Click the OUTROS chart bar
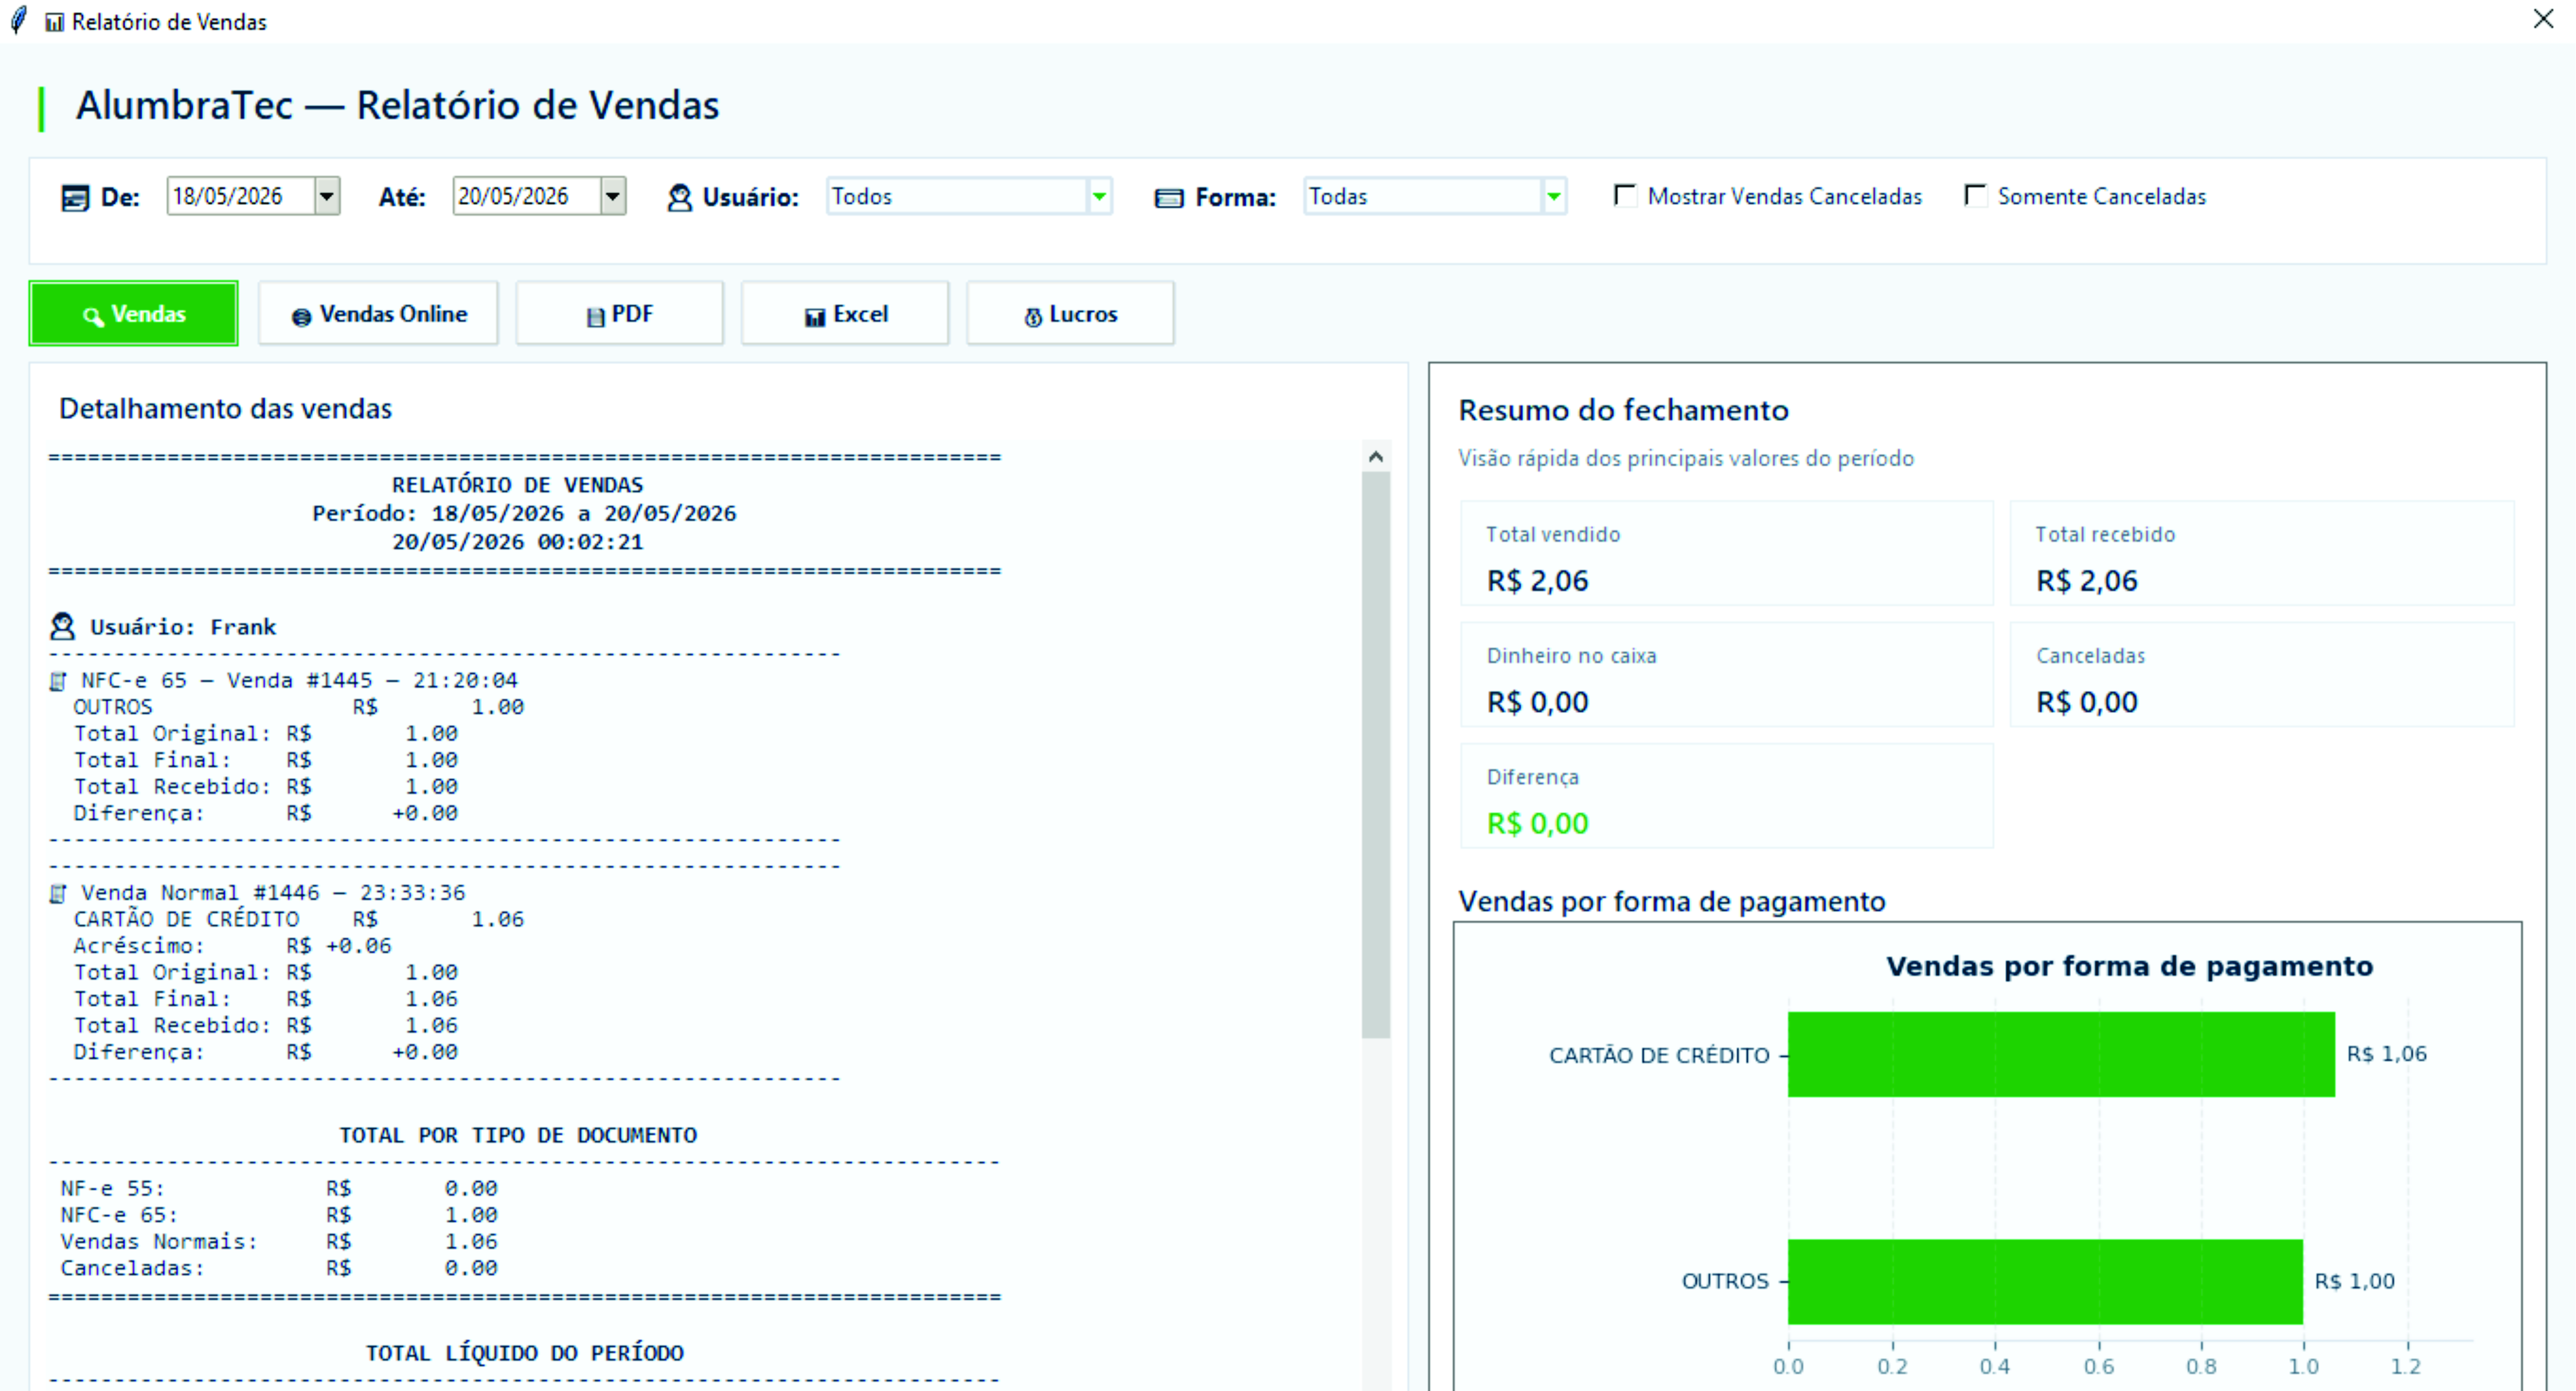This screenshot has width=2576, height=1391. pyautogui.click(x=2045, y=1282)
